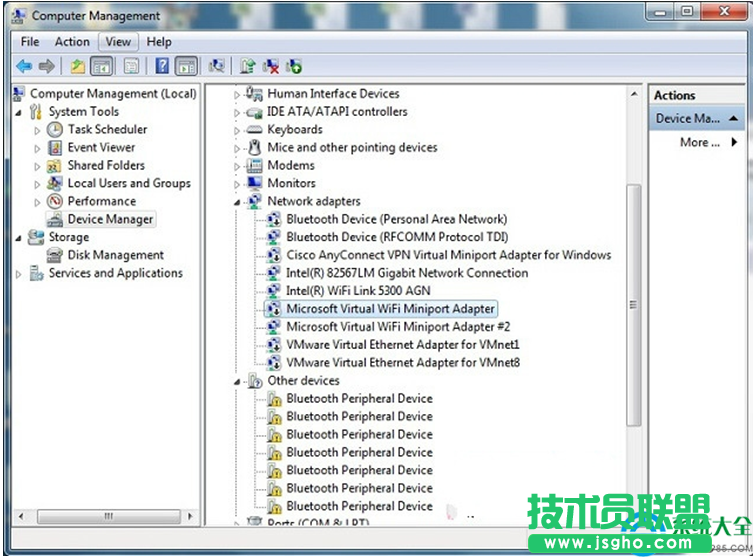Click the device list vertical scrollbar
The height and width of the screenshot is (559, 755).
point(632,305)
